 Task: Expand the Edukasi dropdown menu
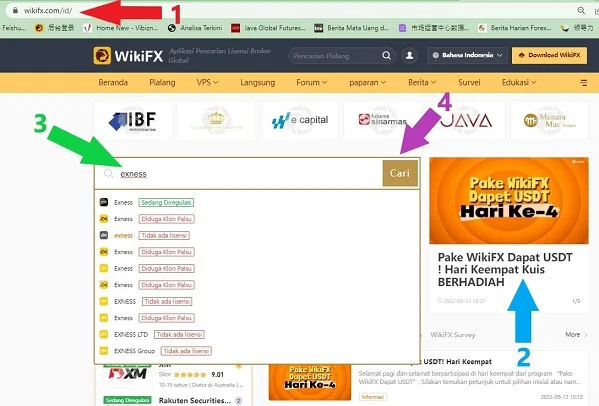point(519,82)
